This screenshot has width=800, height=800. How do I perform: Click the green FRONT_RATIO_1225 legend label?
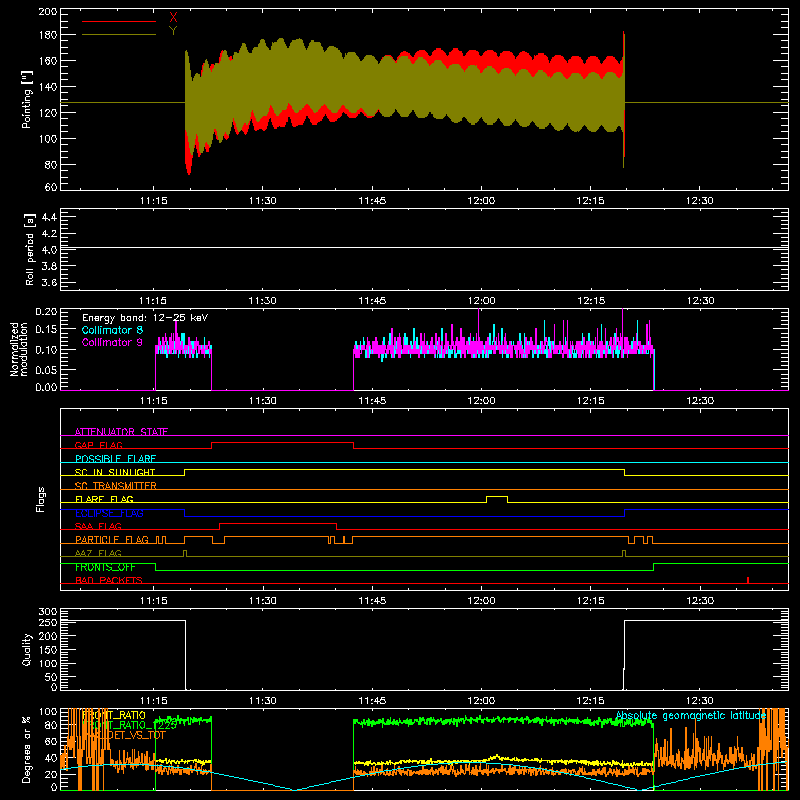point(129,725)
